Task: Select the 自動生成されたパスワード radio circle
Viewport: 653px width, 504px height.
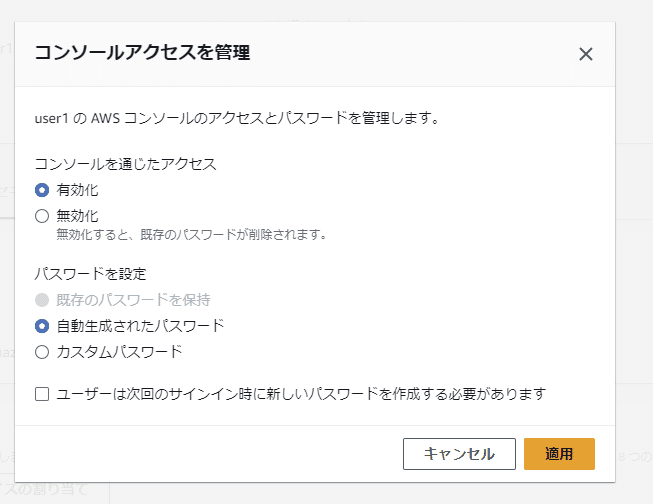Action: 42,326
